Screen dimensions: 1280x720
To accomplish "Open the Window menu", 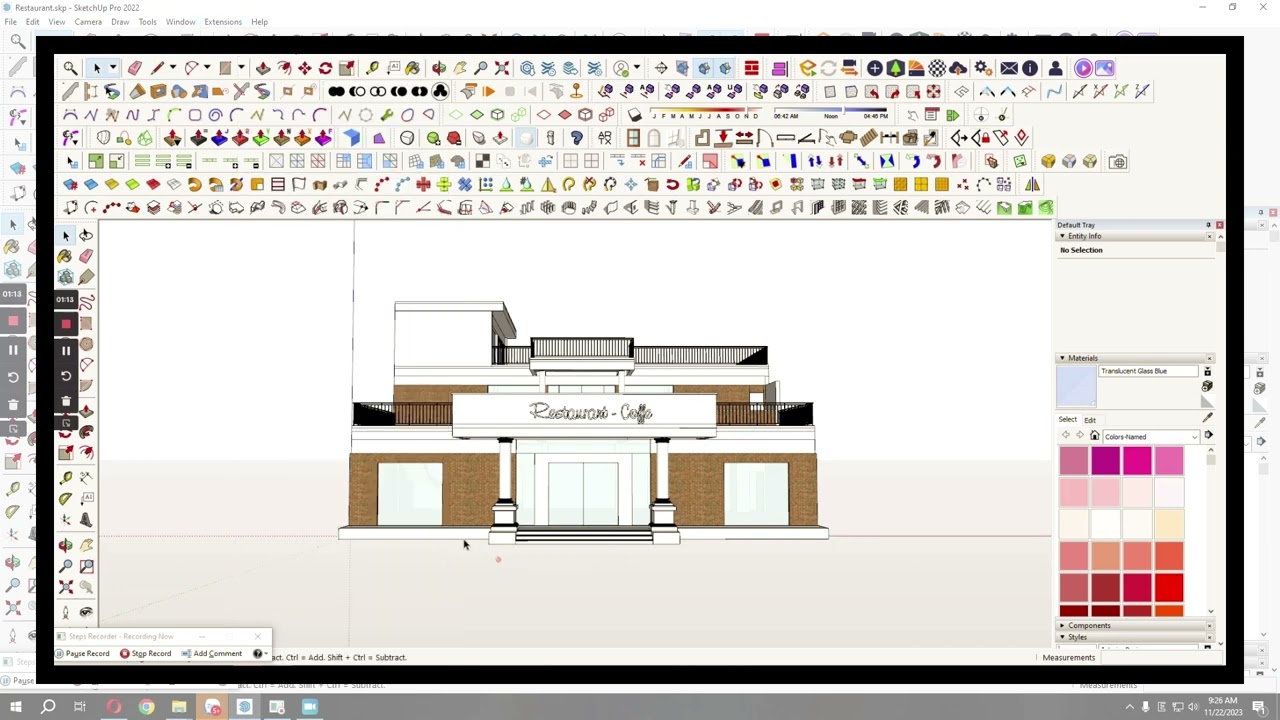I will [x=180, y=22].
